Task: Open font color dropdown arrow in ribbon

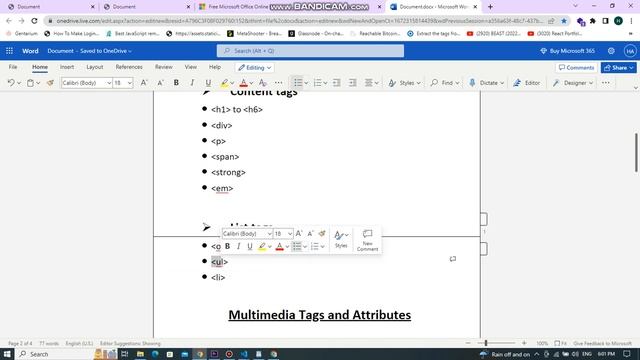Action: pos(251,83)
